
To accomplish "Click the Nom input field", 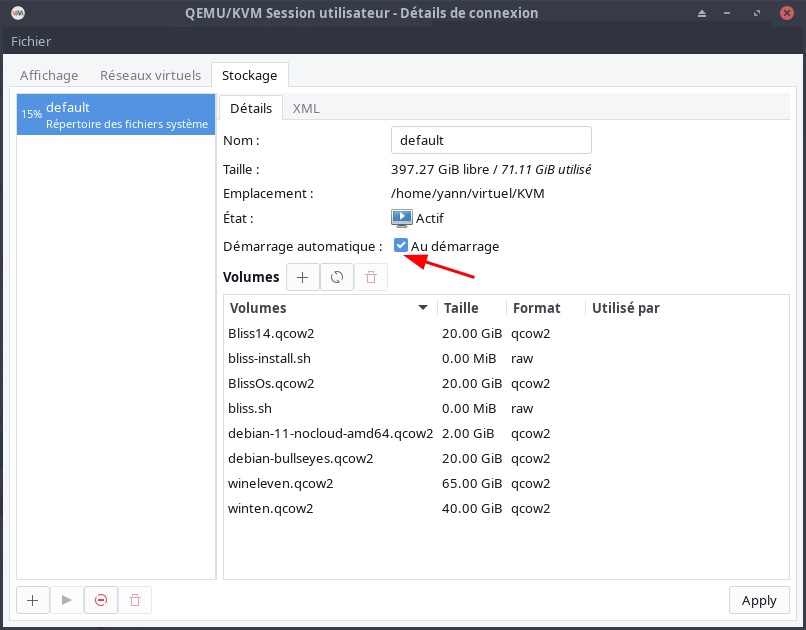I will 491,140.
